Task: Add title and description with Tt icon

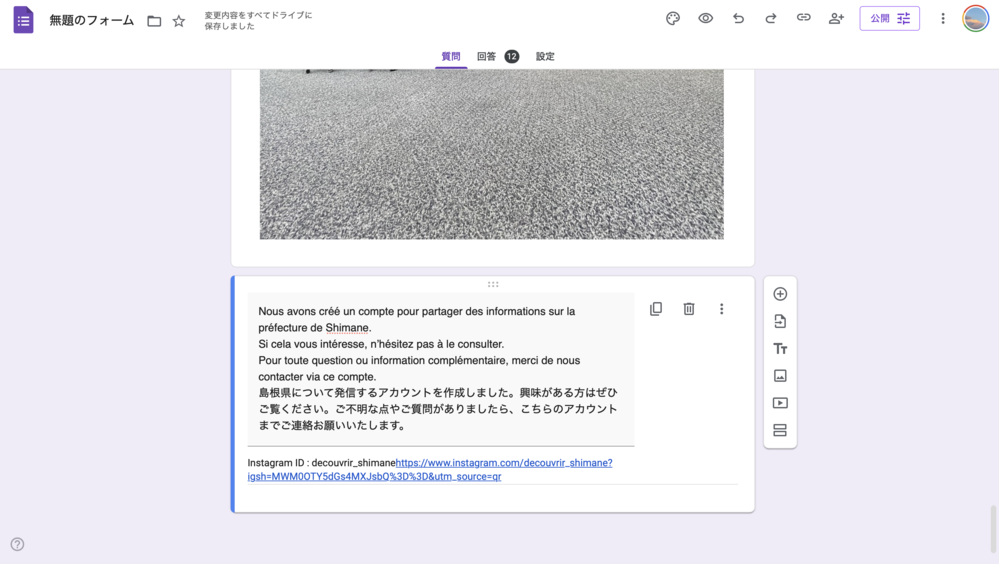Action: tap(780, 349)
